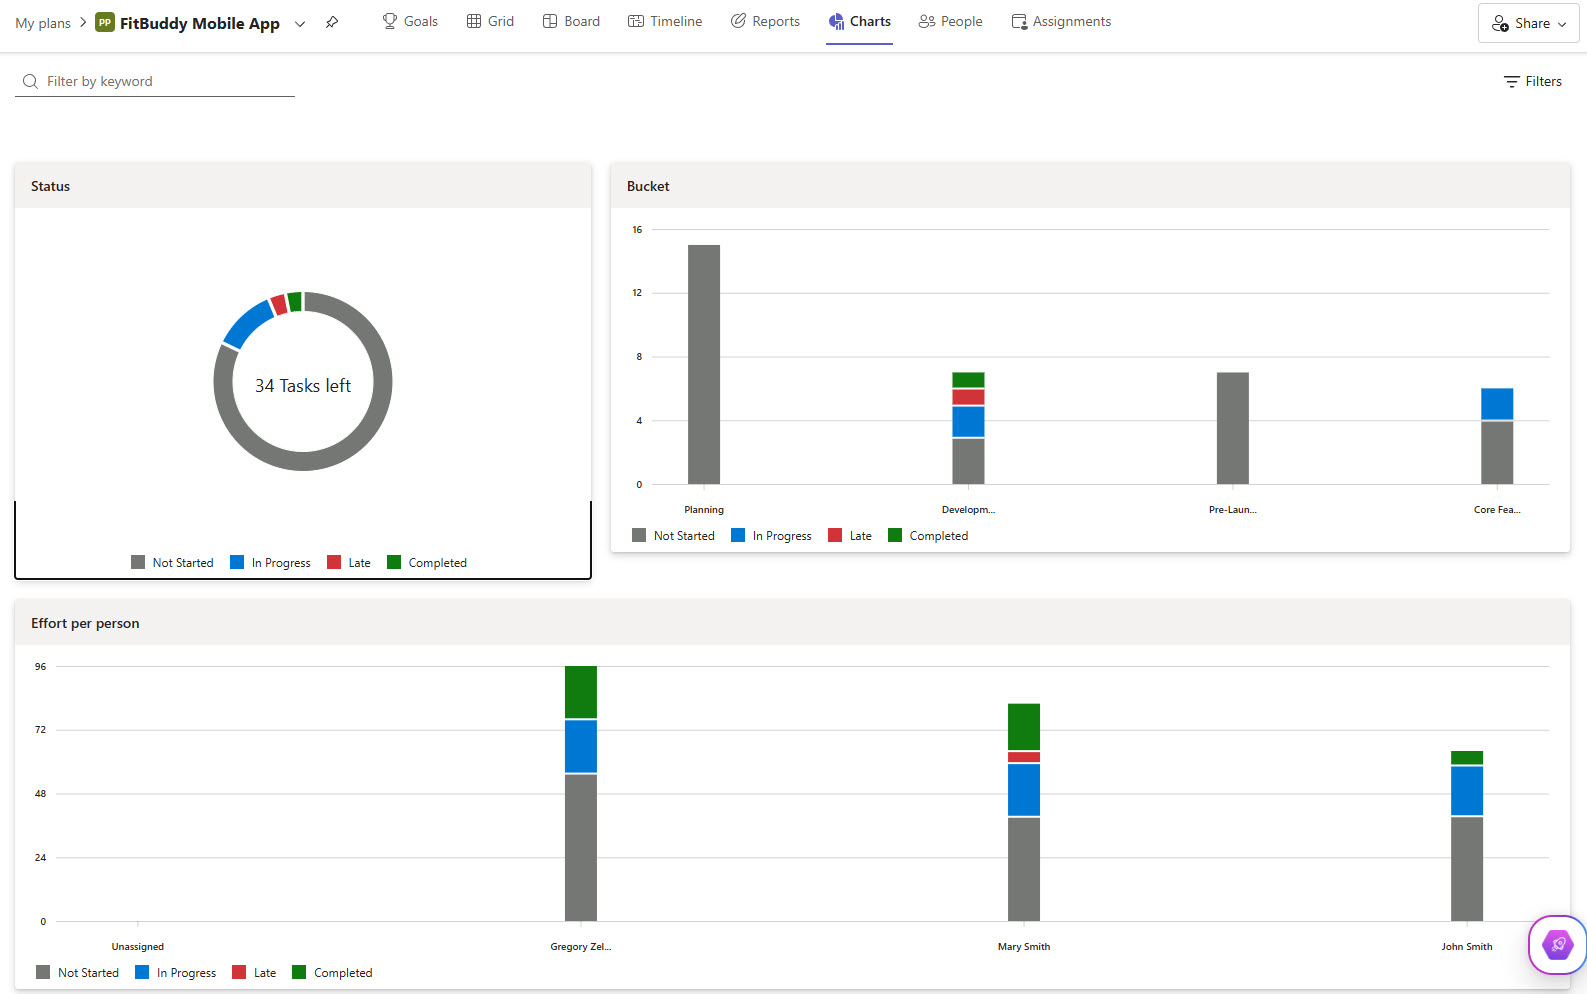The height and width of the screenshot is (994, 1587).
Task: Toggle Not Started legend in Status chart
Action: [x=172, y=563]
